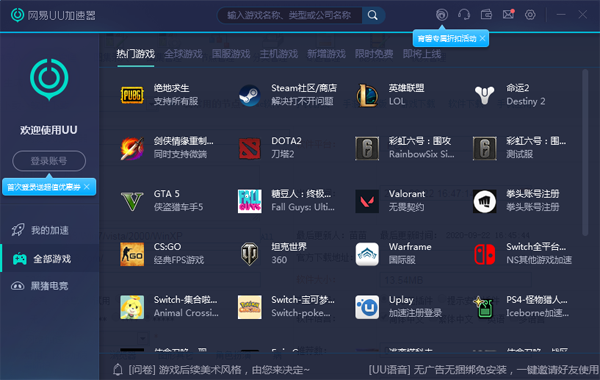
Task: Dismiss the 首次登录送超值优惠券 tooltip
Action: point(87,187)
